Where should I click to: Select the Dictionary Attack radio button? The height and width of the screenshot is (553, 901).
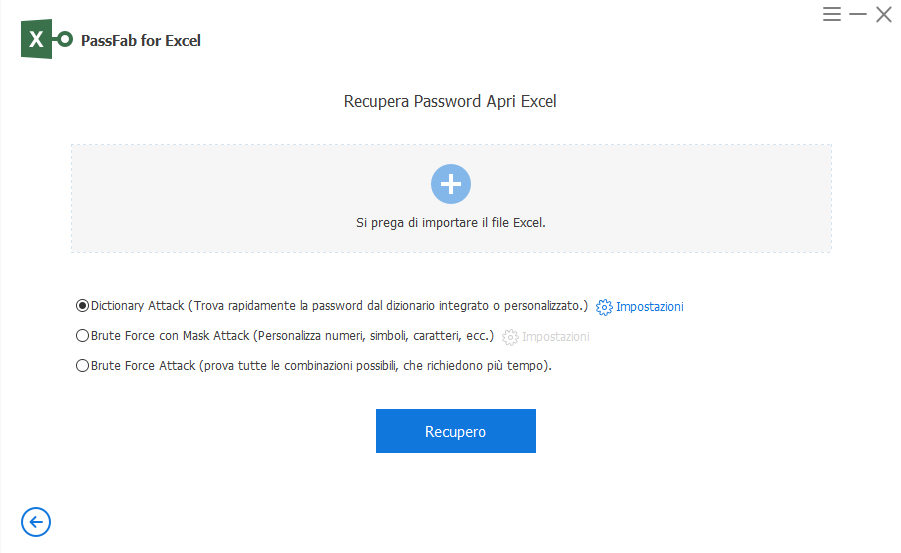click(x=83, y=306)
